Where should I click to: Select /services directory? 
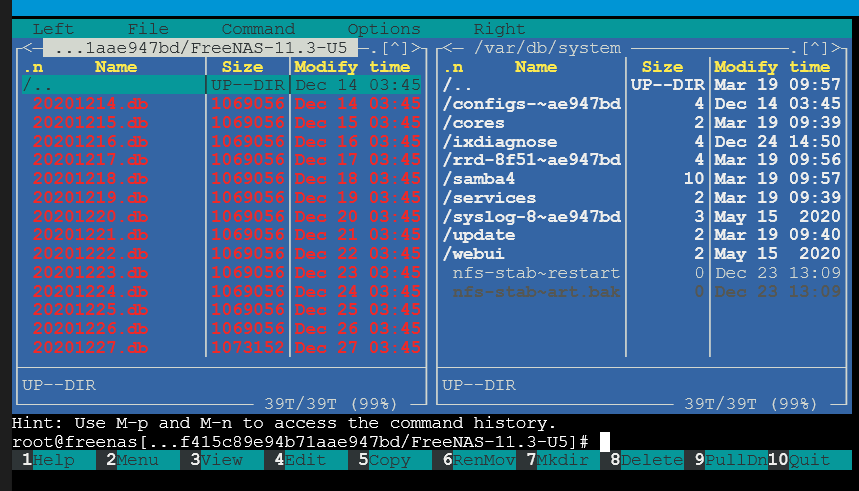642,197
